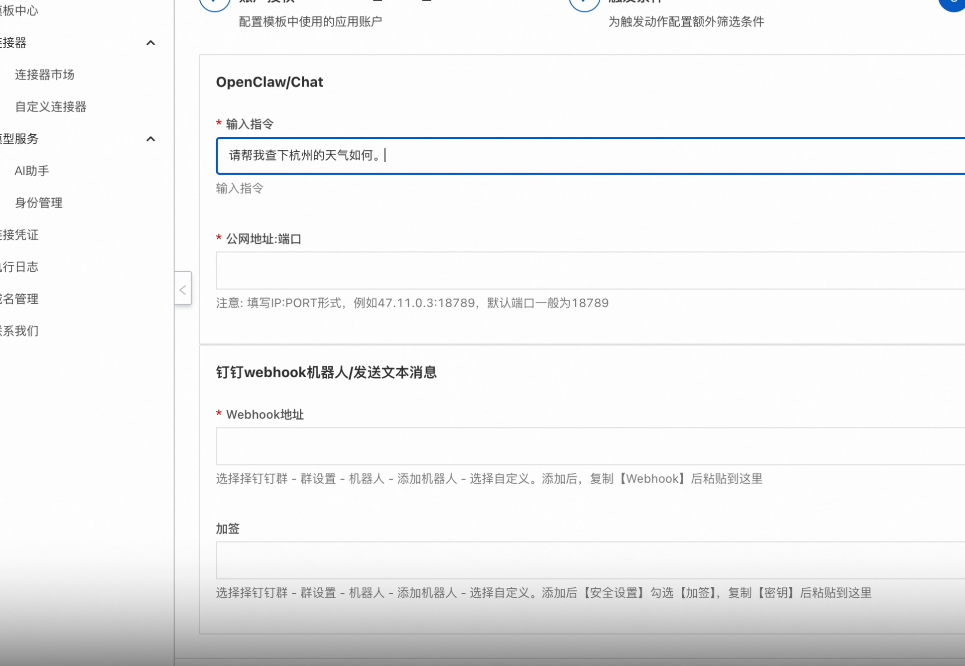Click the 为触发动作配置额外筛选条件 step description

[686, 22]
